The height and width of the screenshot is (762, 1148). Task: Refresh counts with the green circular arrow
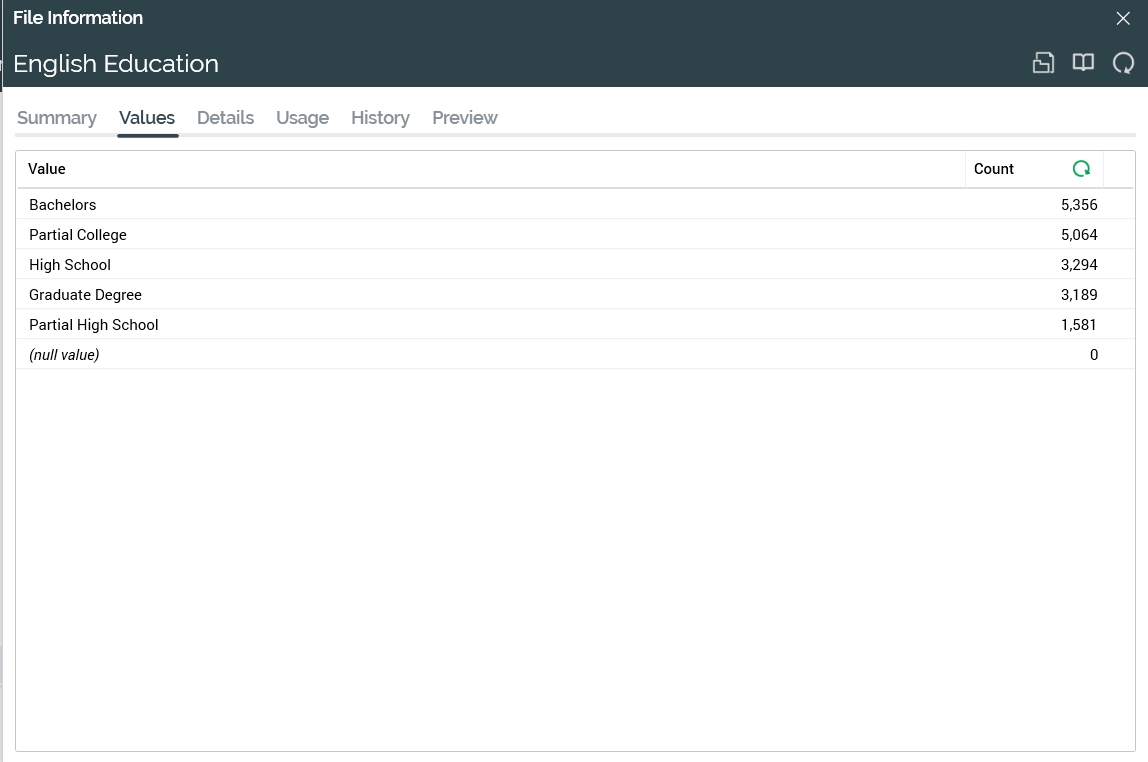1081,169
